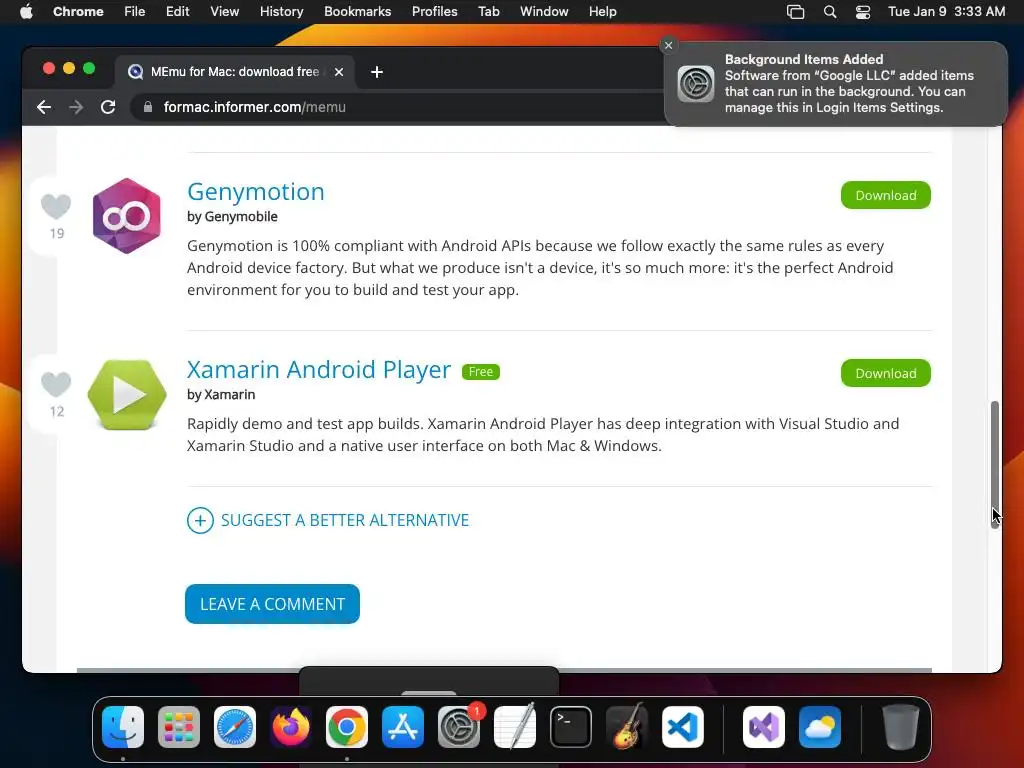Open the Help menu
This screenshot has height=768, width=1024.
(602, 12)
